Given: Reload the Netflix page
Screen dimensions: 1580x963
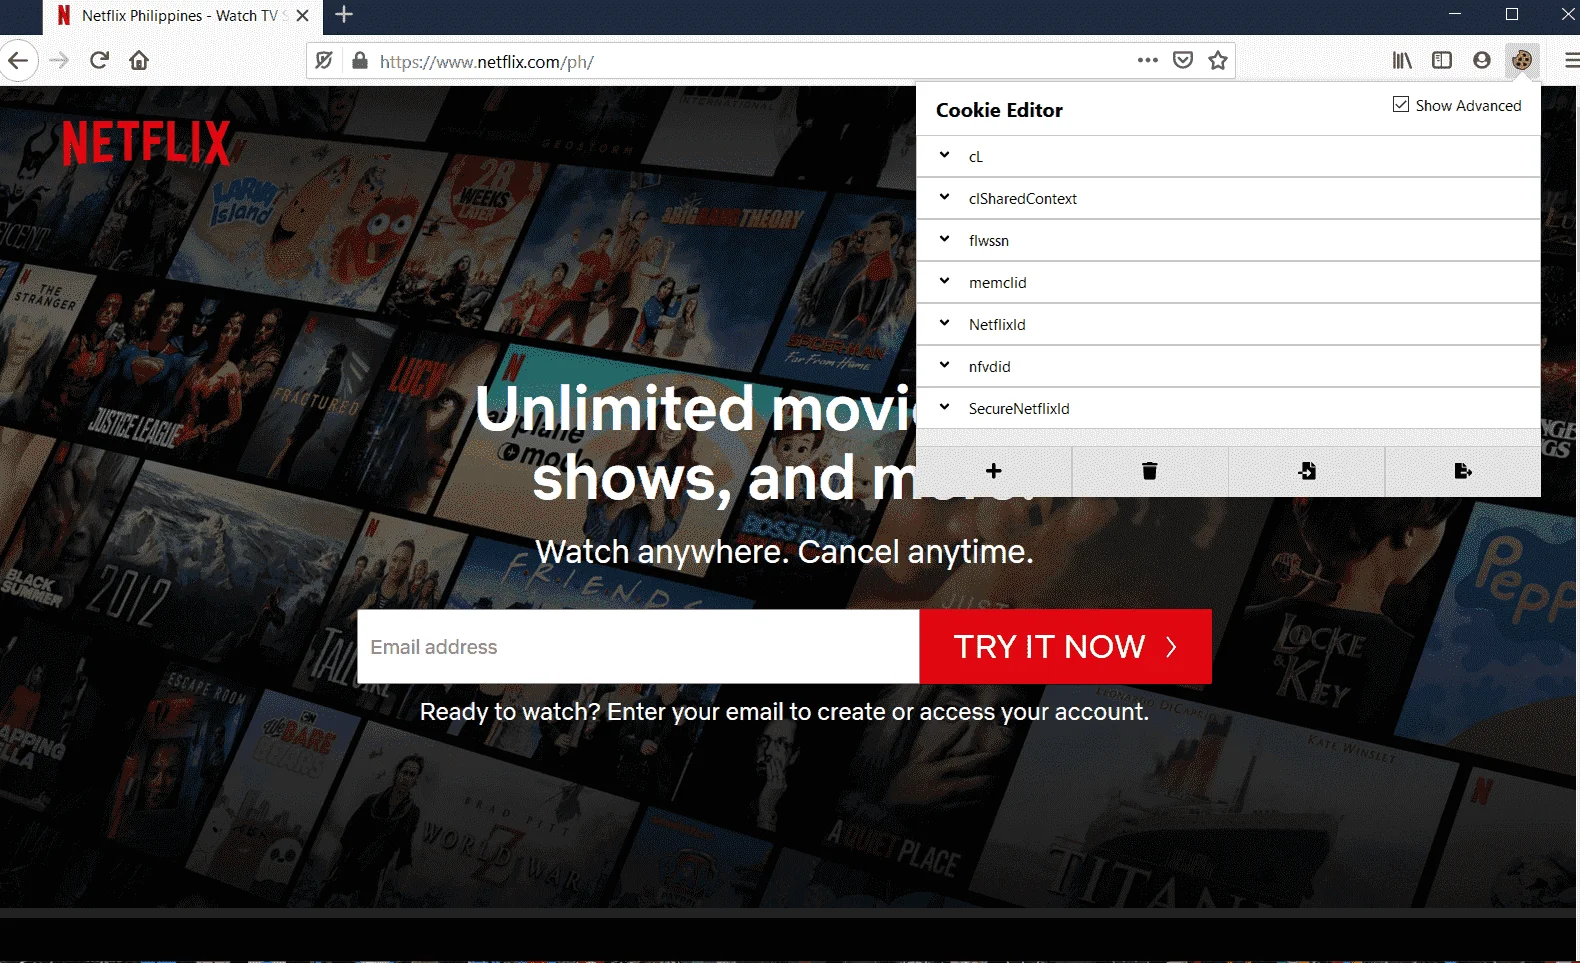Looking at the screenshot, I should click(99, 61).
